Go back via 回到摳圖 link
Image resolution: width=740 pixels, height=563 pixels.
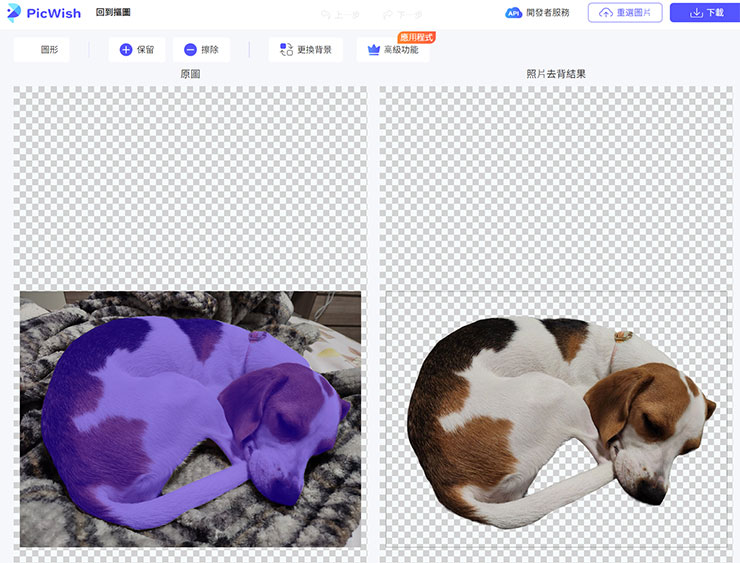113,13
